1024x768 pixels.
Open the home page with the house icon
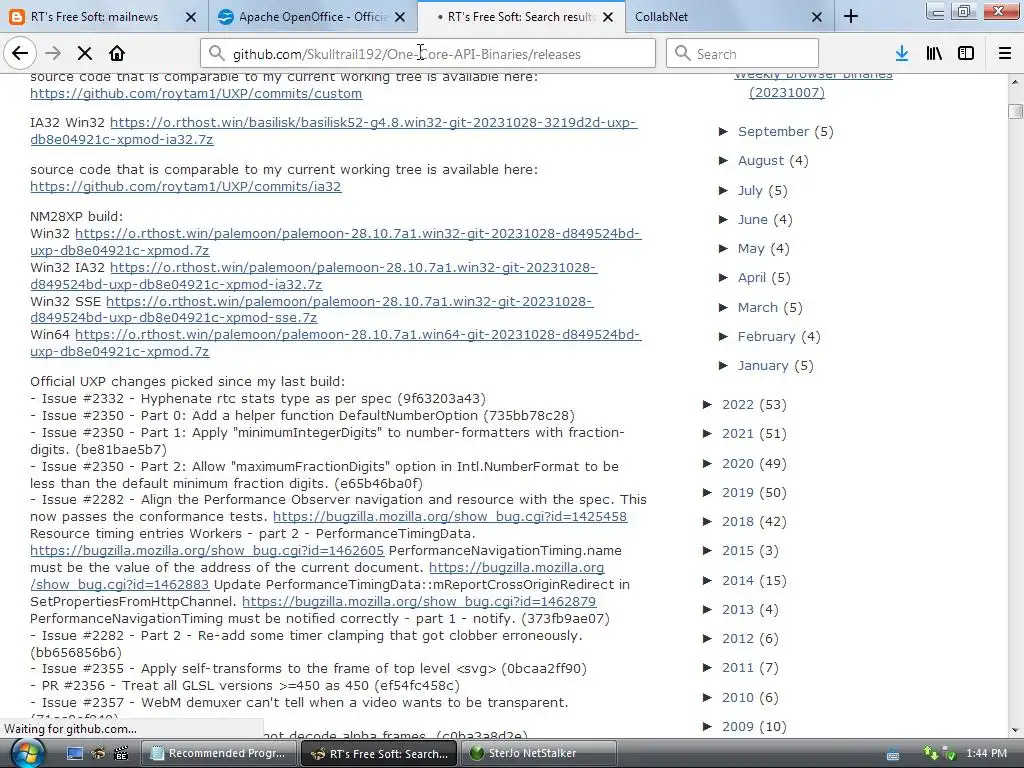(x=117, y=54)
